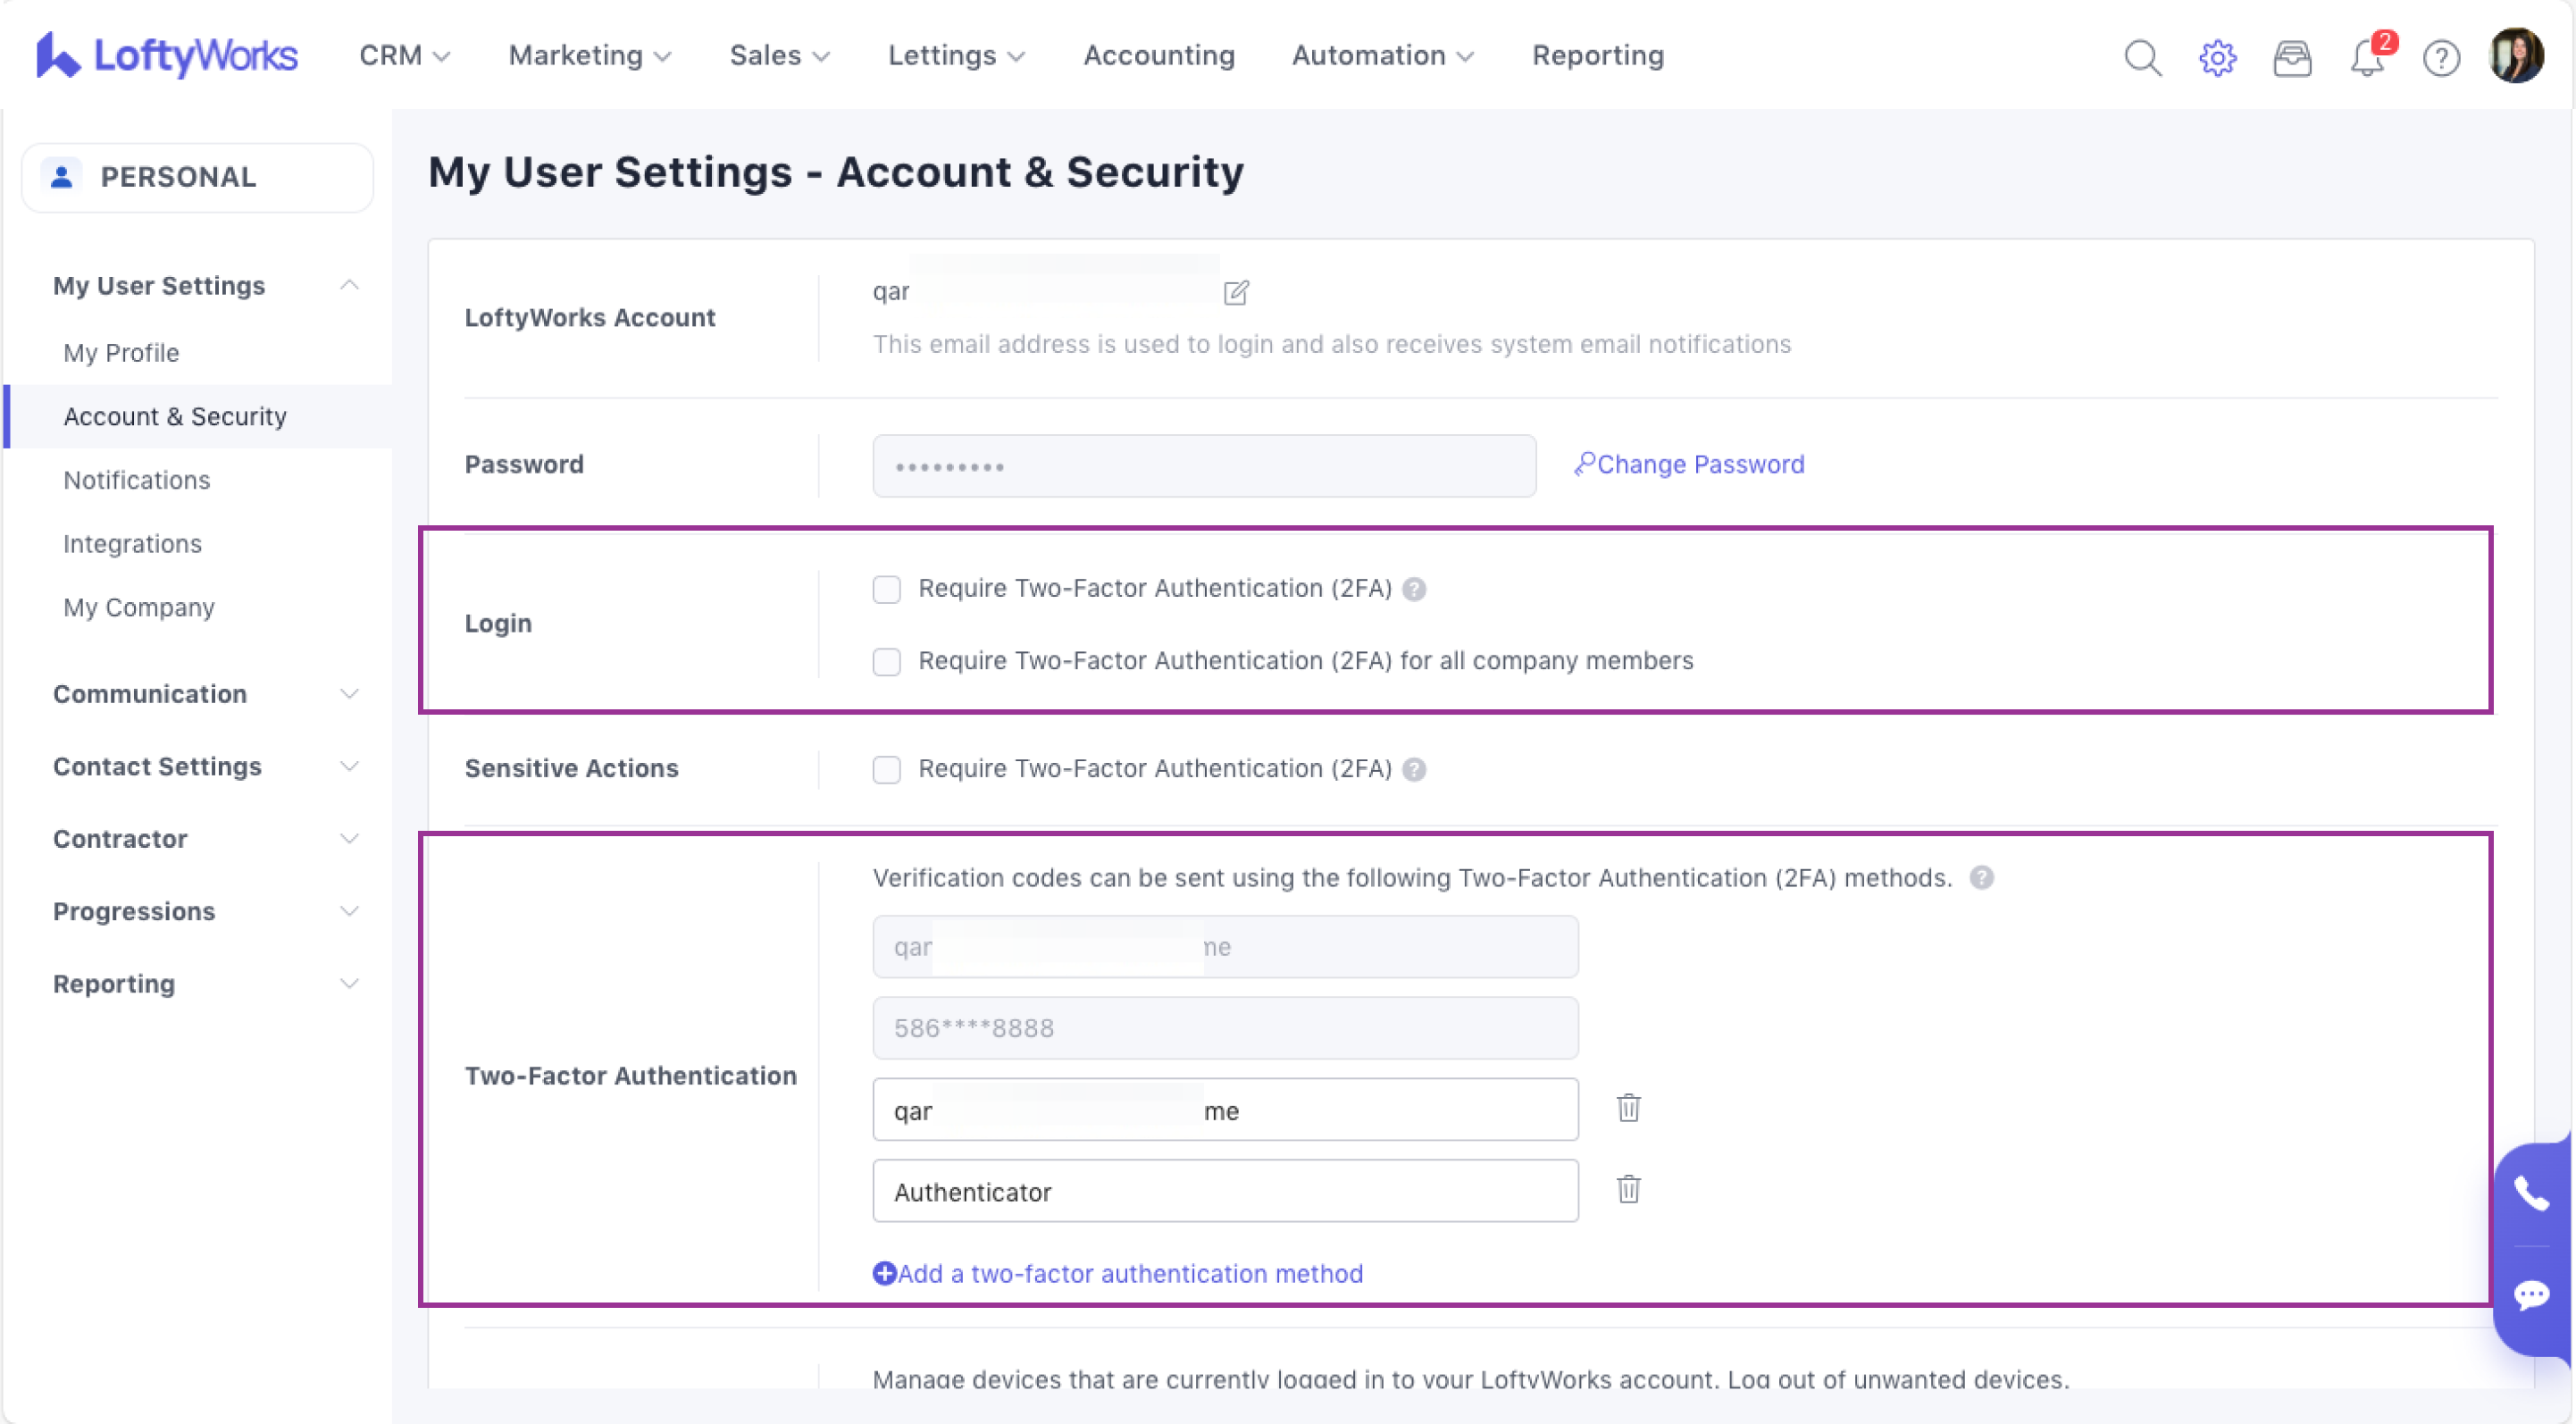Go to Accounting in top navigation

tap(1159, 55)
